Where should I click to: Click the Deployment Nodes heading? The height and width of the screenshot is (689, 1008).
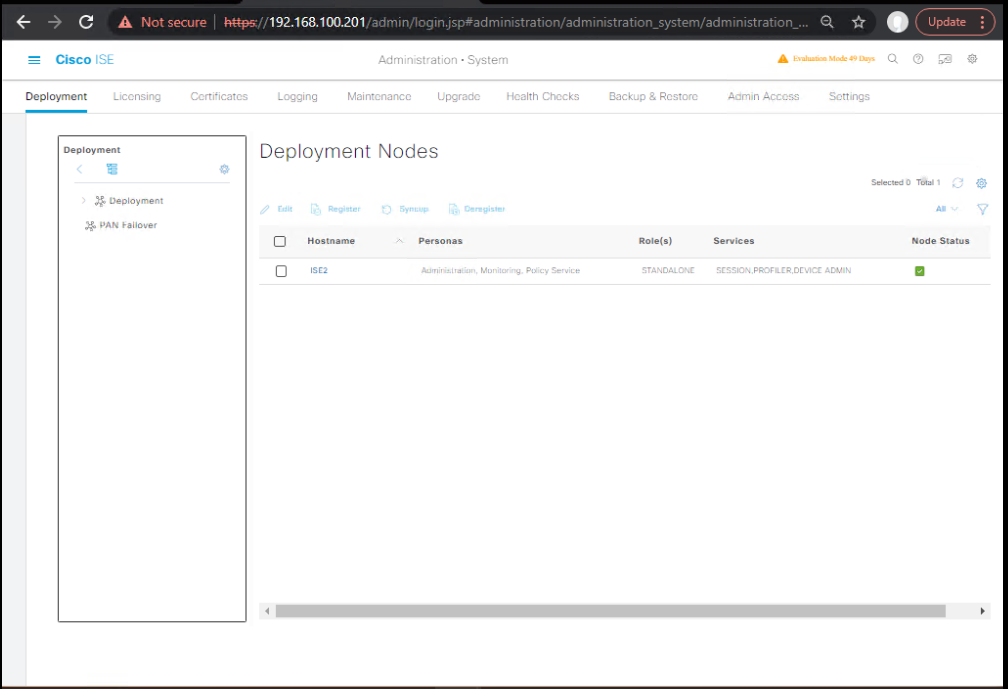coord(348,151)
